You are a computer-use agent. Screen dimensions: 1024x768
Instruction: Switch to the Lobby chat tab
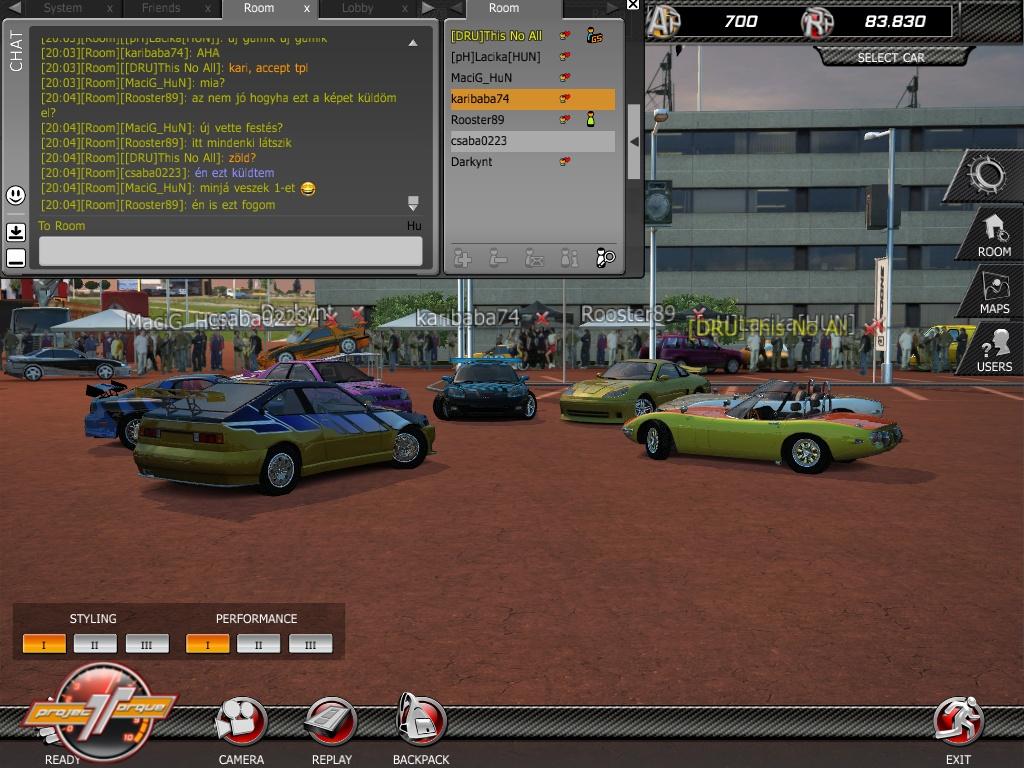coord(357,8)
